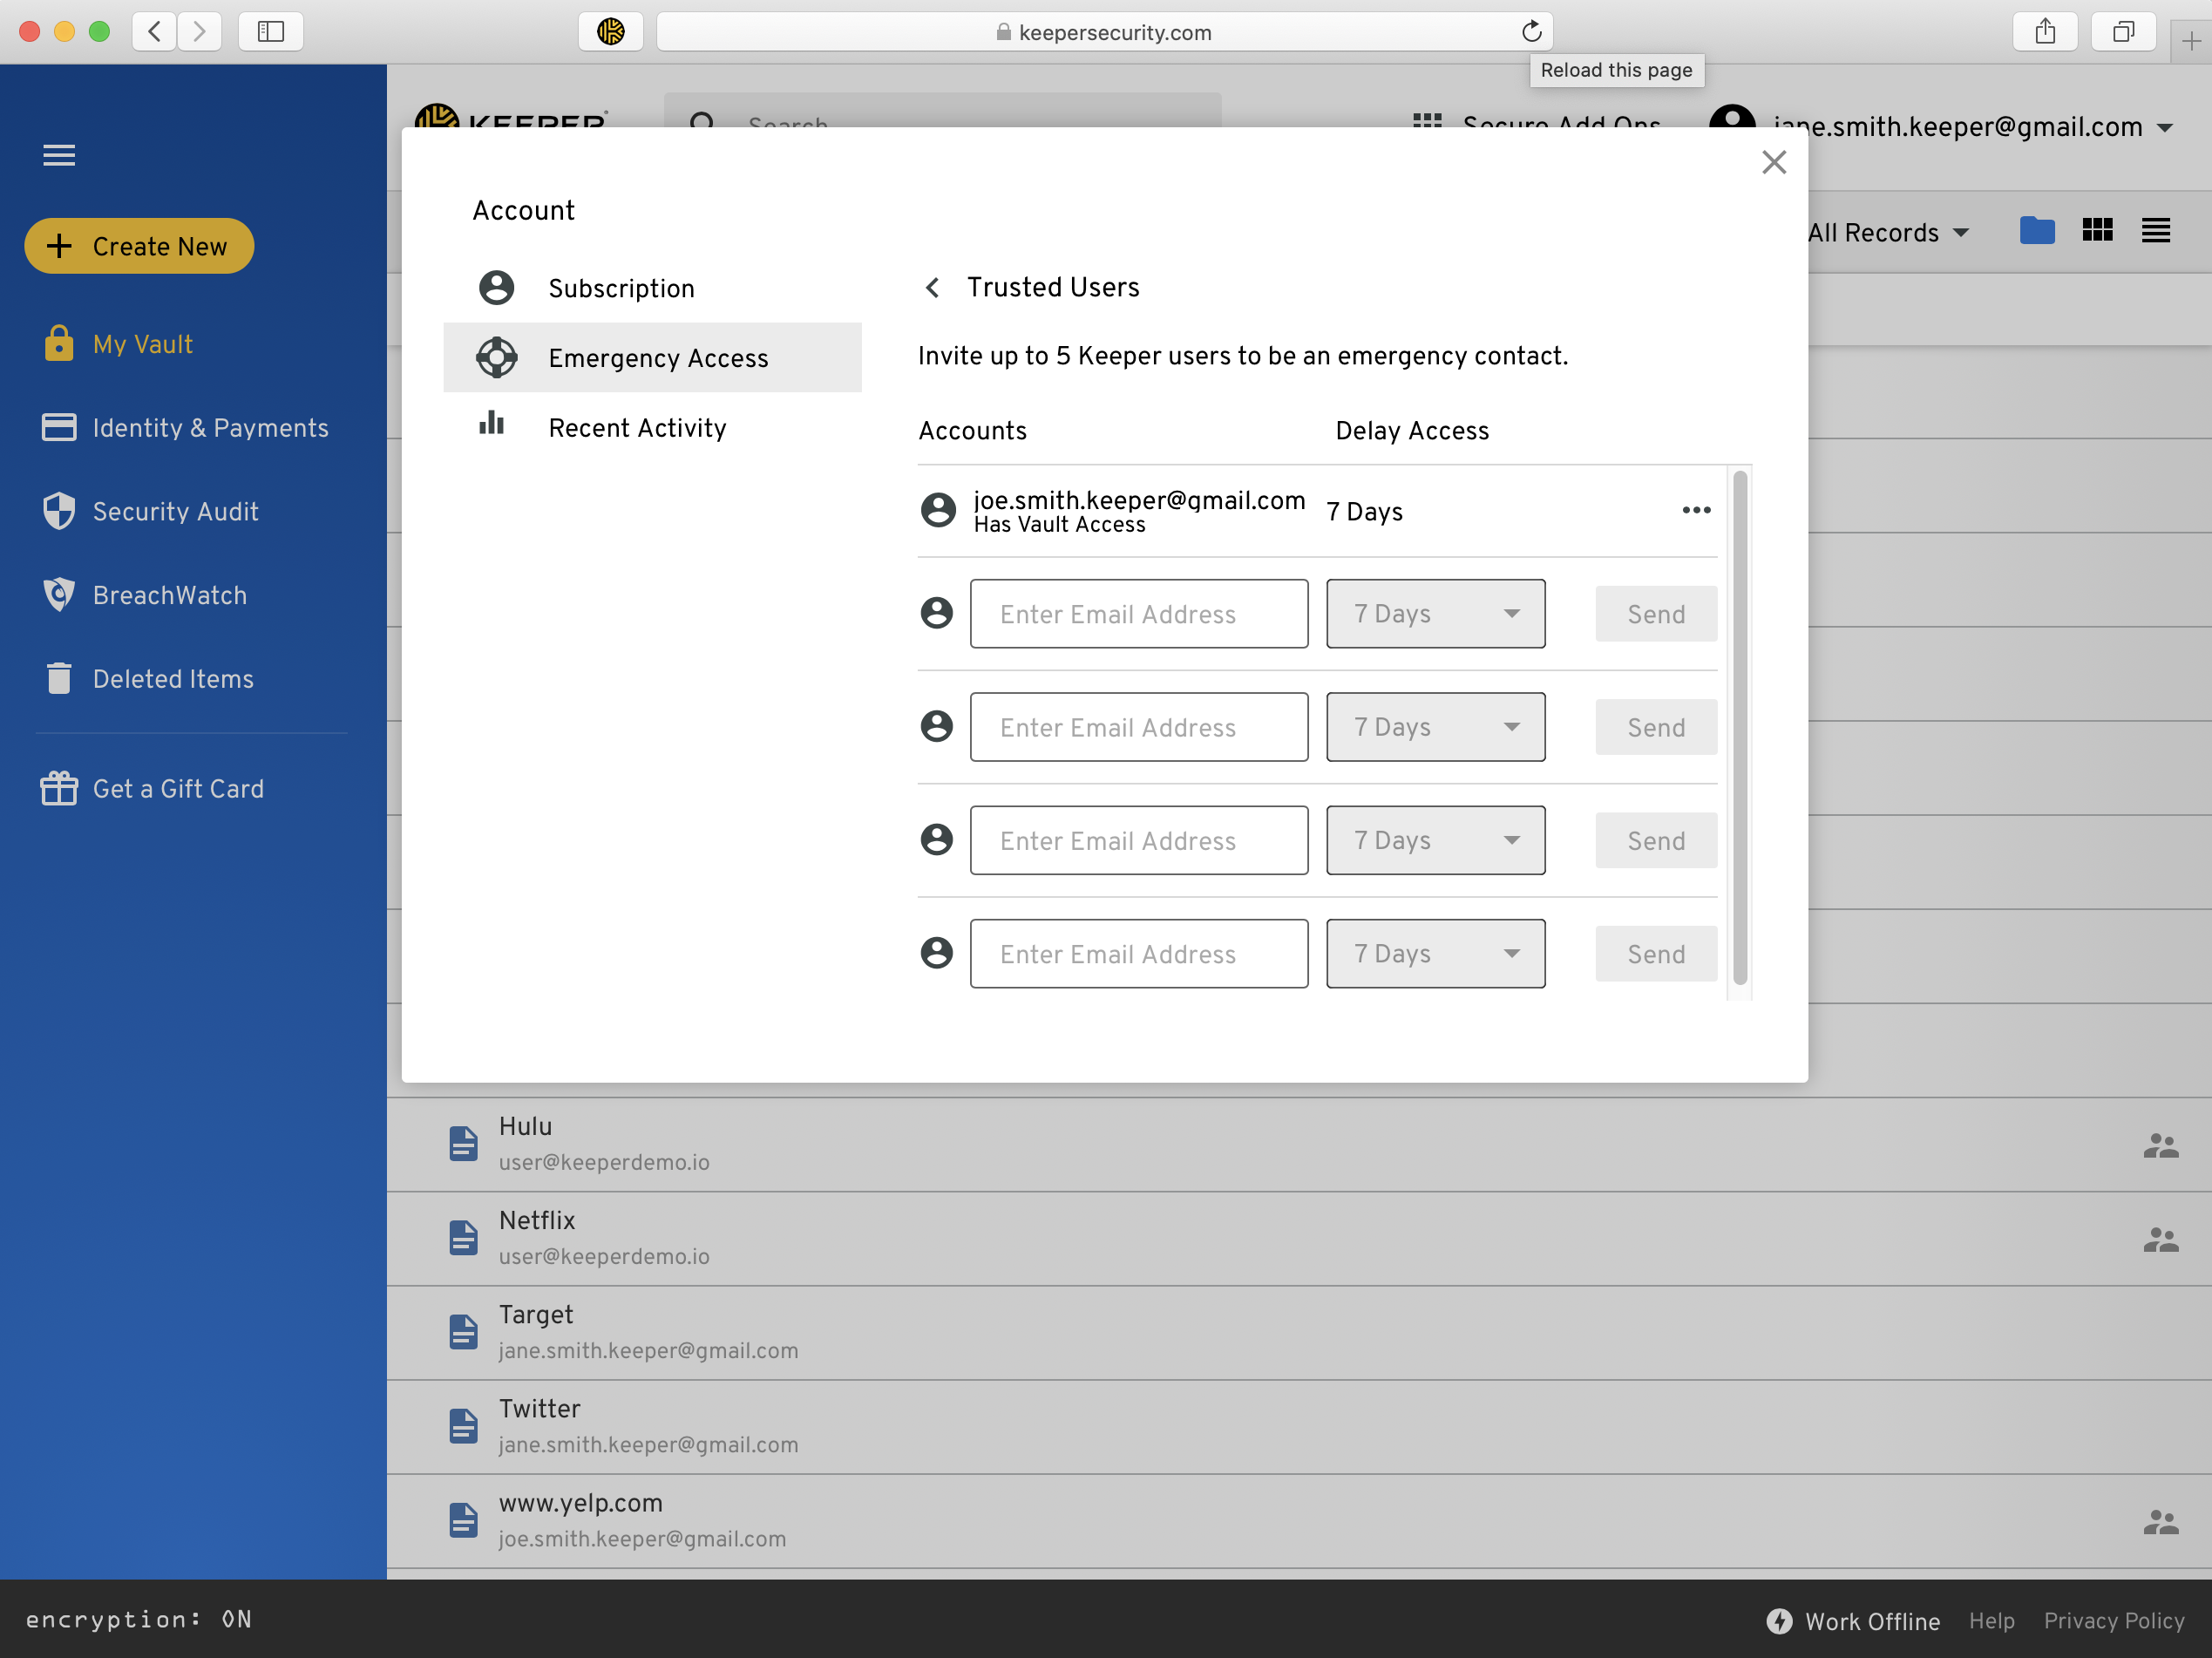This screenshot has height=1658, width=2212.
Task: Click the shared users icon on Hulu row
Action: click(x=2160, y=1146)
